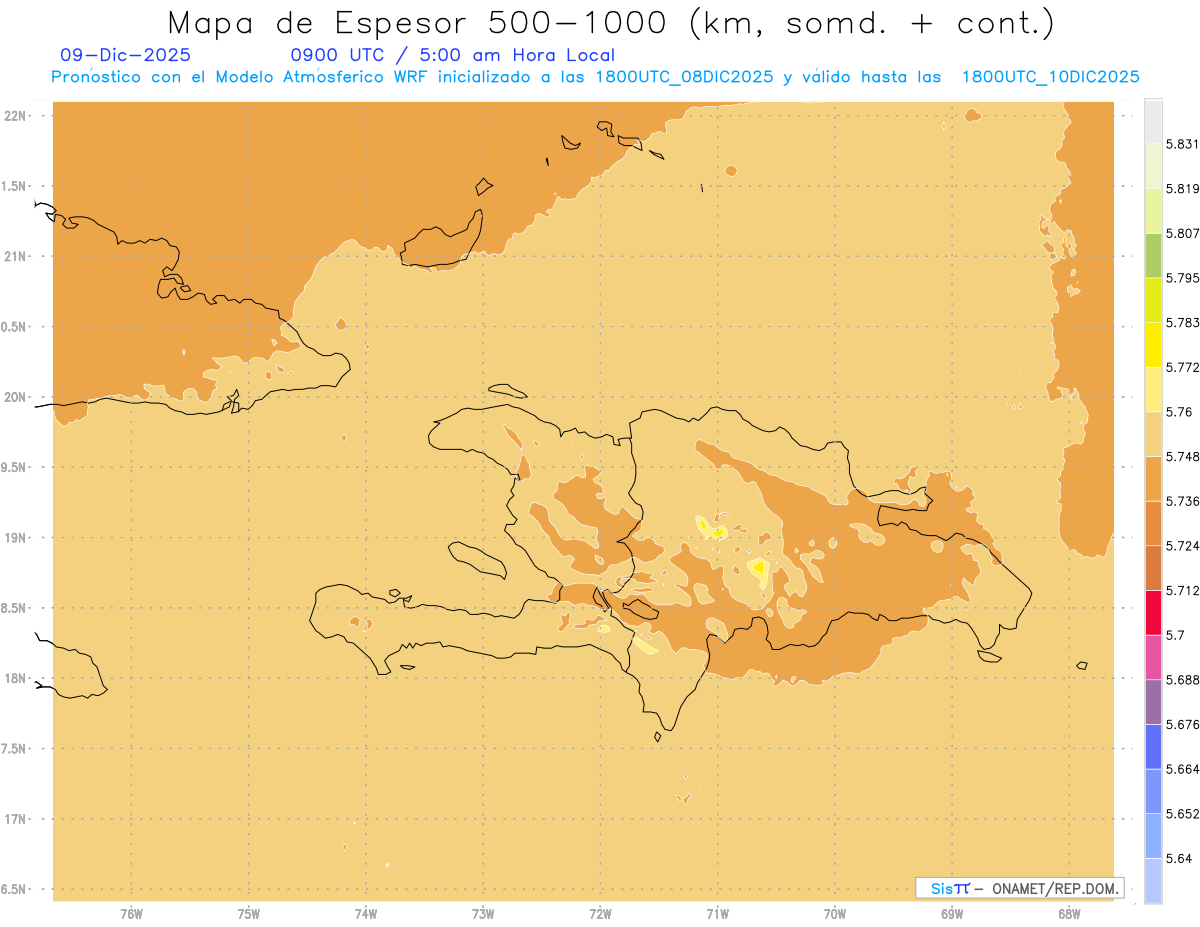Screen dimensions: 1200x927
Task: Click the legend value 5.807
Action: pos(1183,233)
